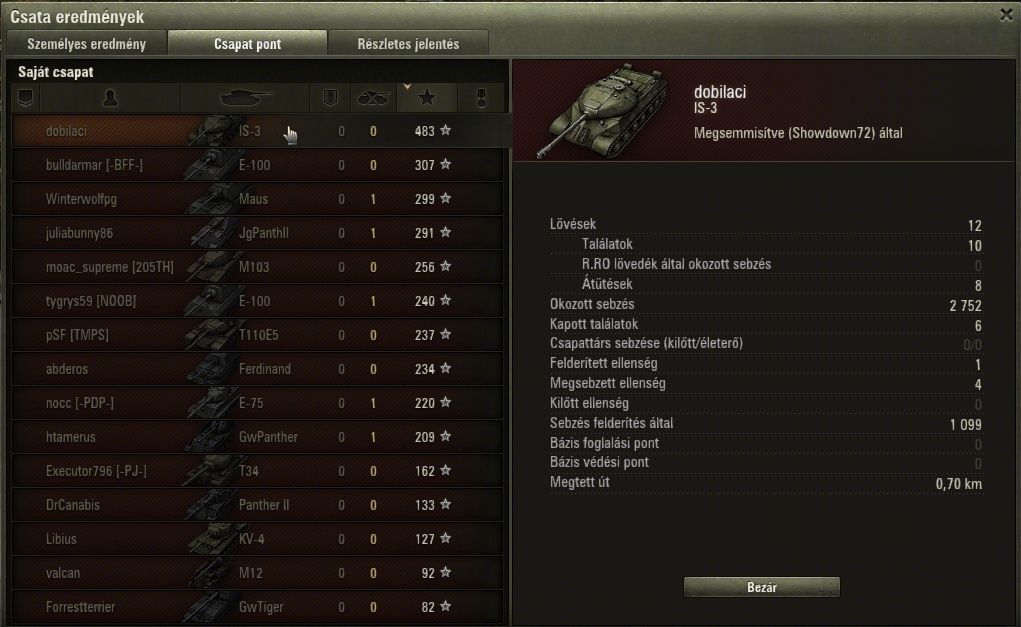Click star icon next to dobilaci's 483
1021x627 pixels.
[445, 130]
